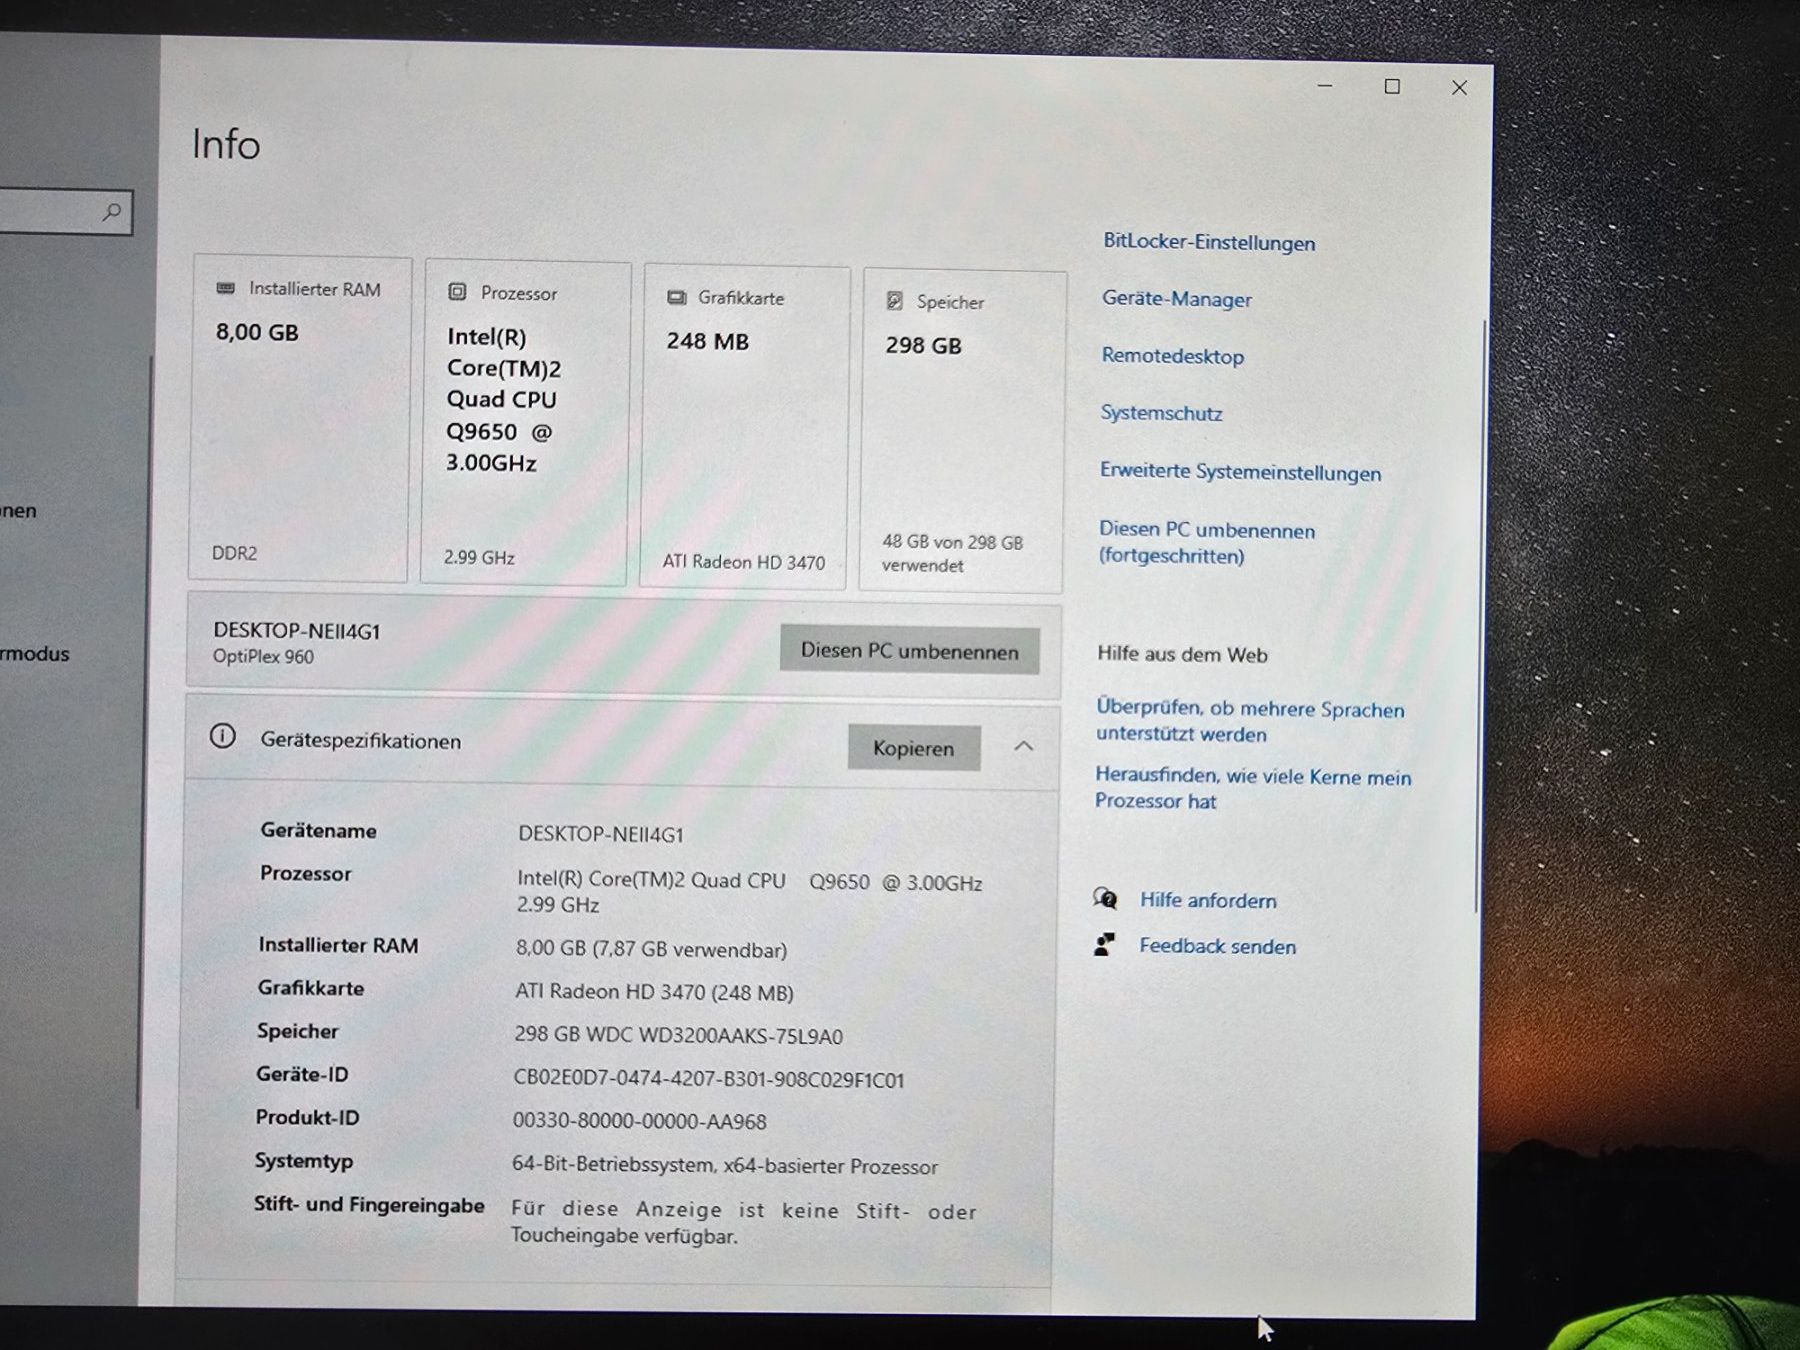The height and width of the screenshot is (1350, 1800).
Task: Click the search magnifier icon in sidebar
Action: point(112,211)
